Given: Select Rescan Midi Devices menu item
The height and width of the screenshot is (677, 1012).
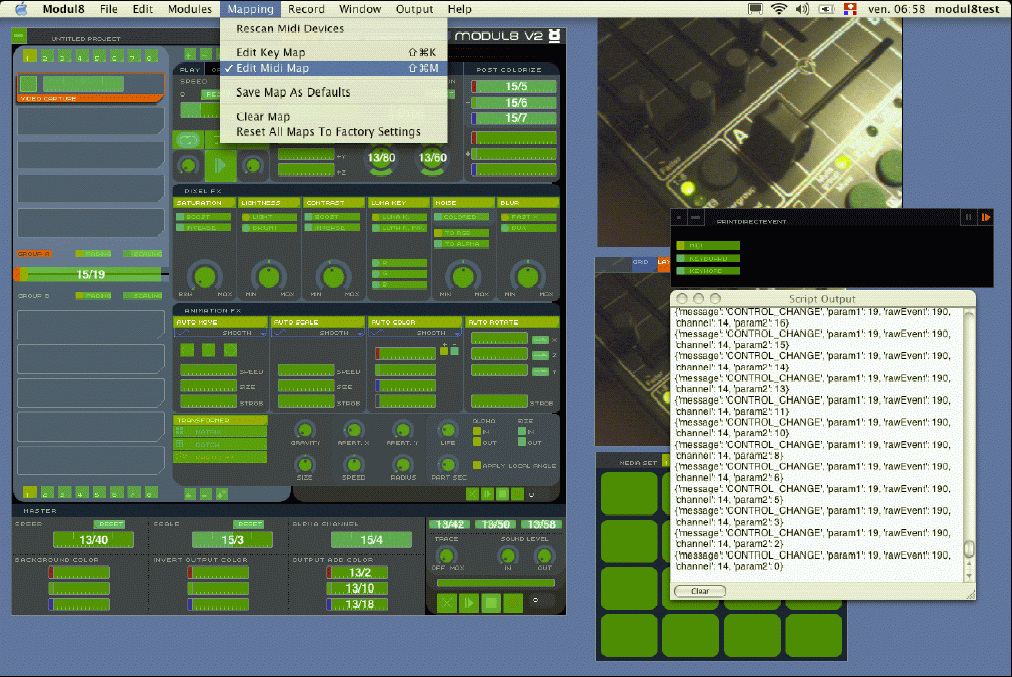Looking at the screenshot, I should click(x=333, y=28).
